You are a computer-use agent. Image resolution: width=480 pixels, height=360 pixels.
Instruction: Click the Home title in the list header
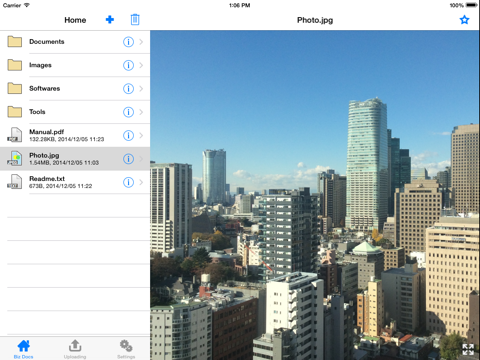(x=75, y=20)
